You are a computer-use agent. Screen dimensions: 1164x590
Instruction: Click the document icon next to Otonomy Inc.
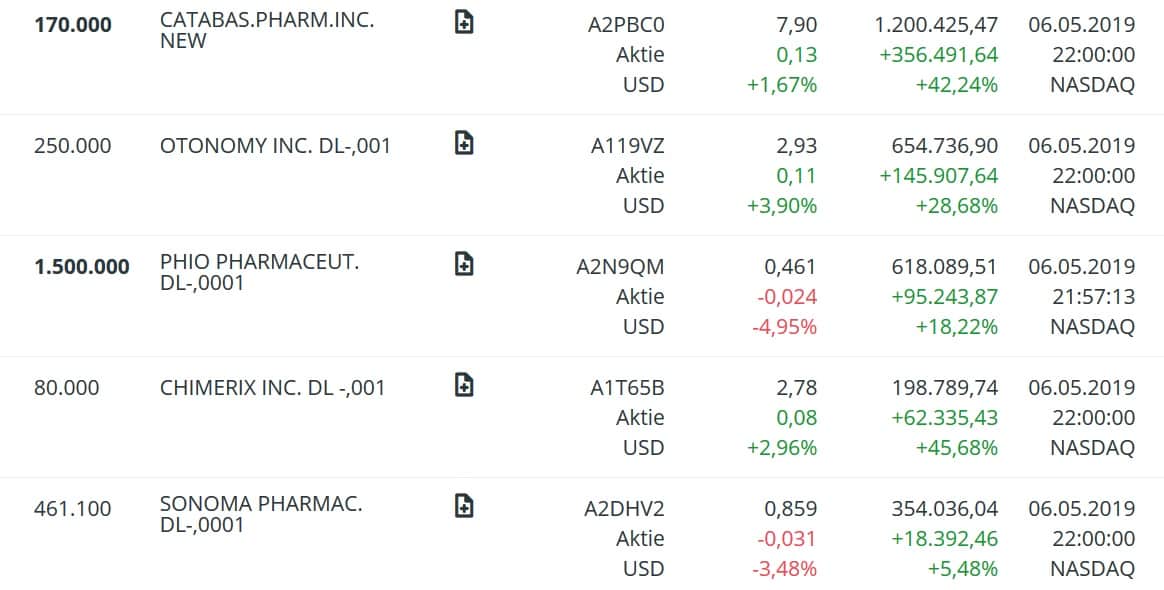coord(464,144)
